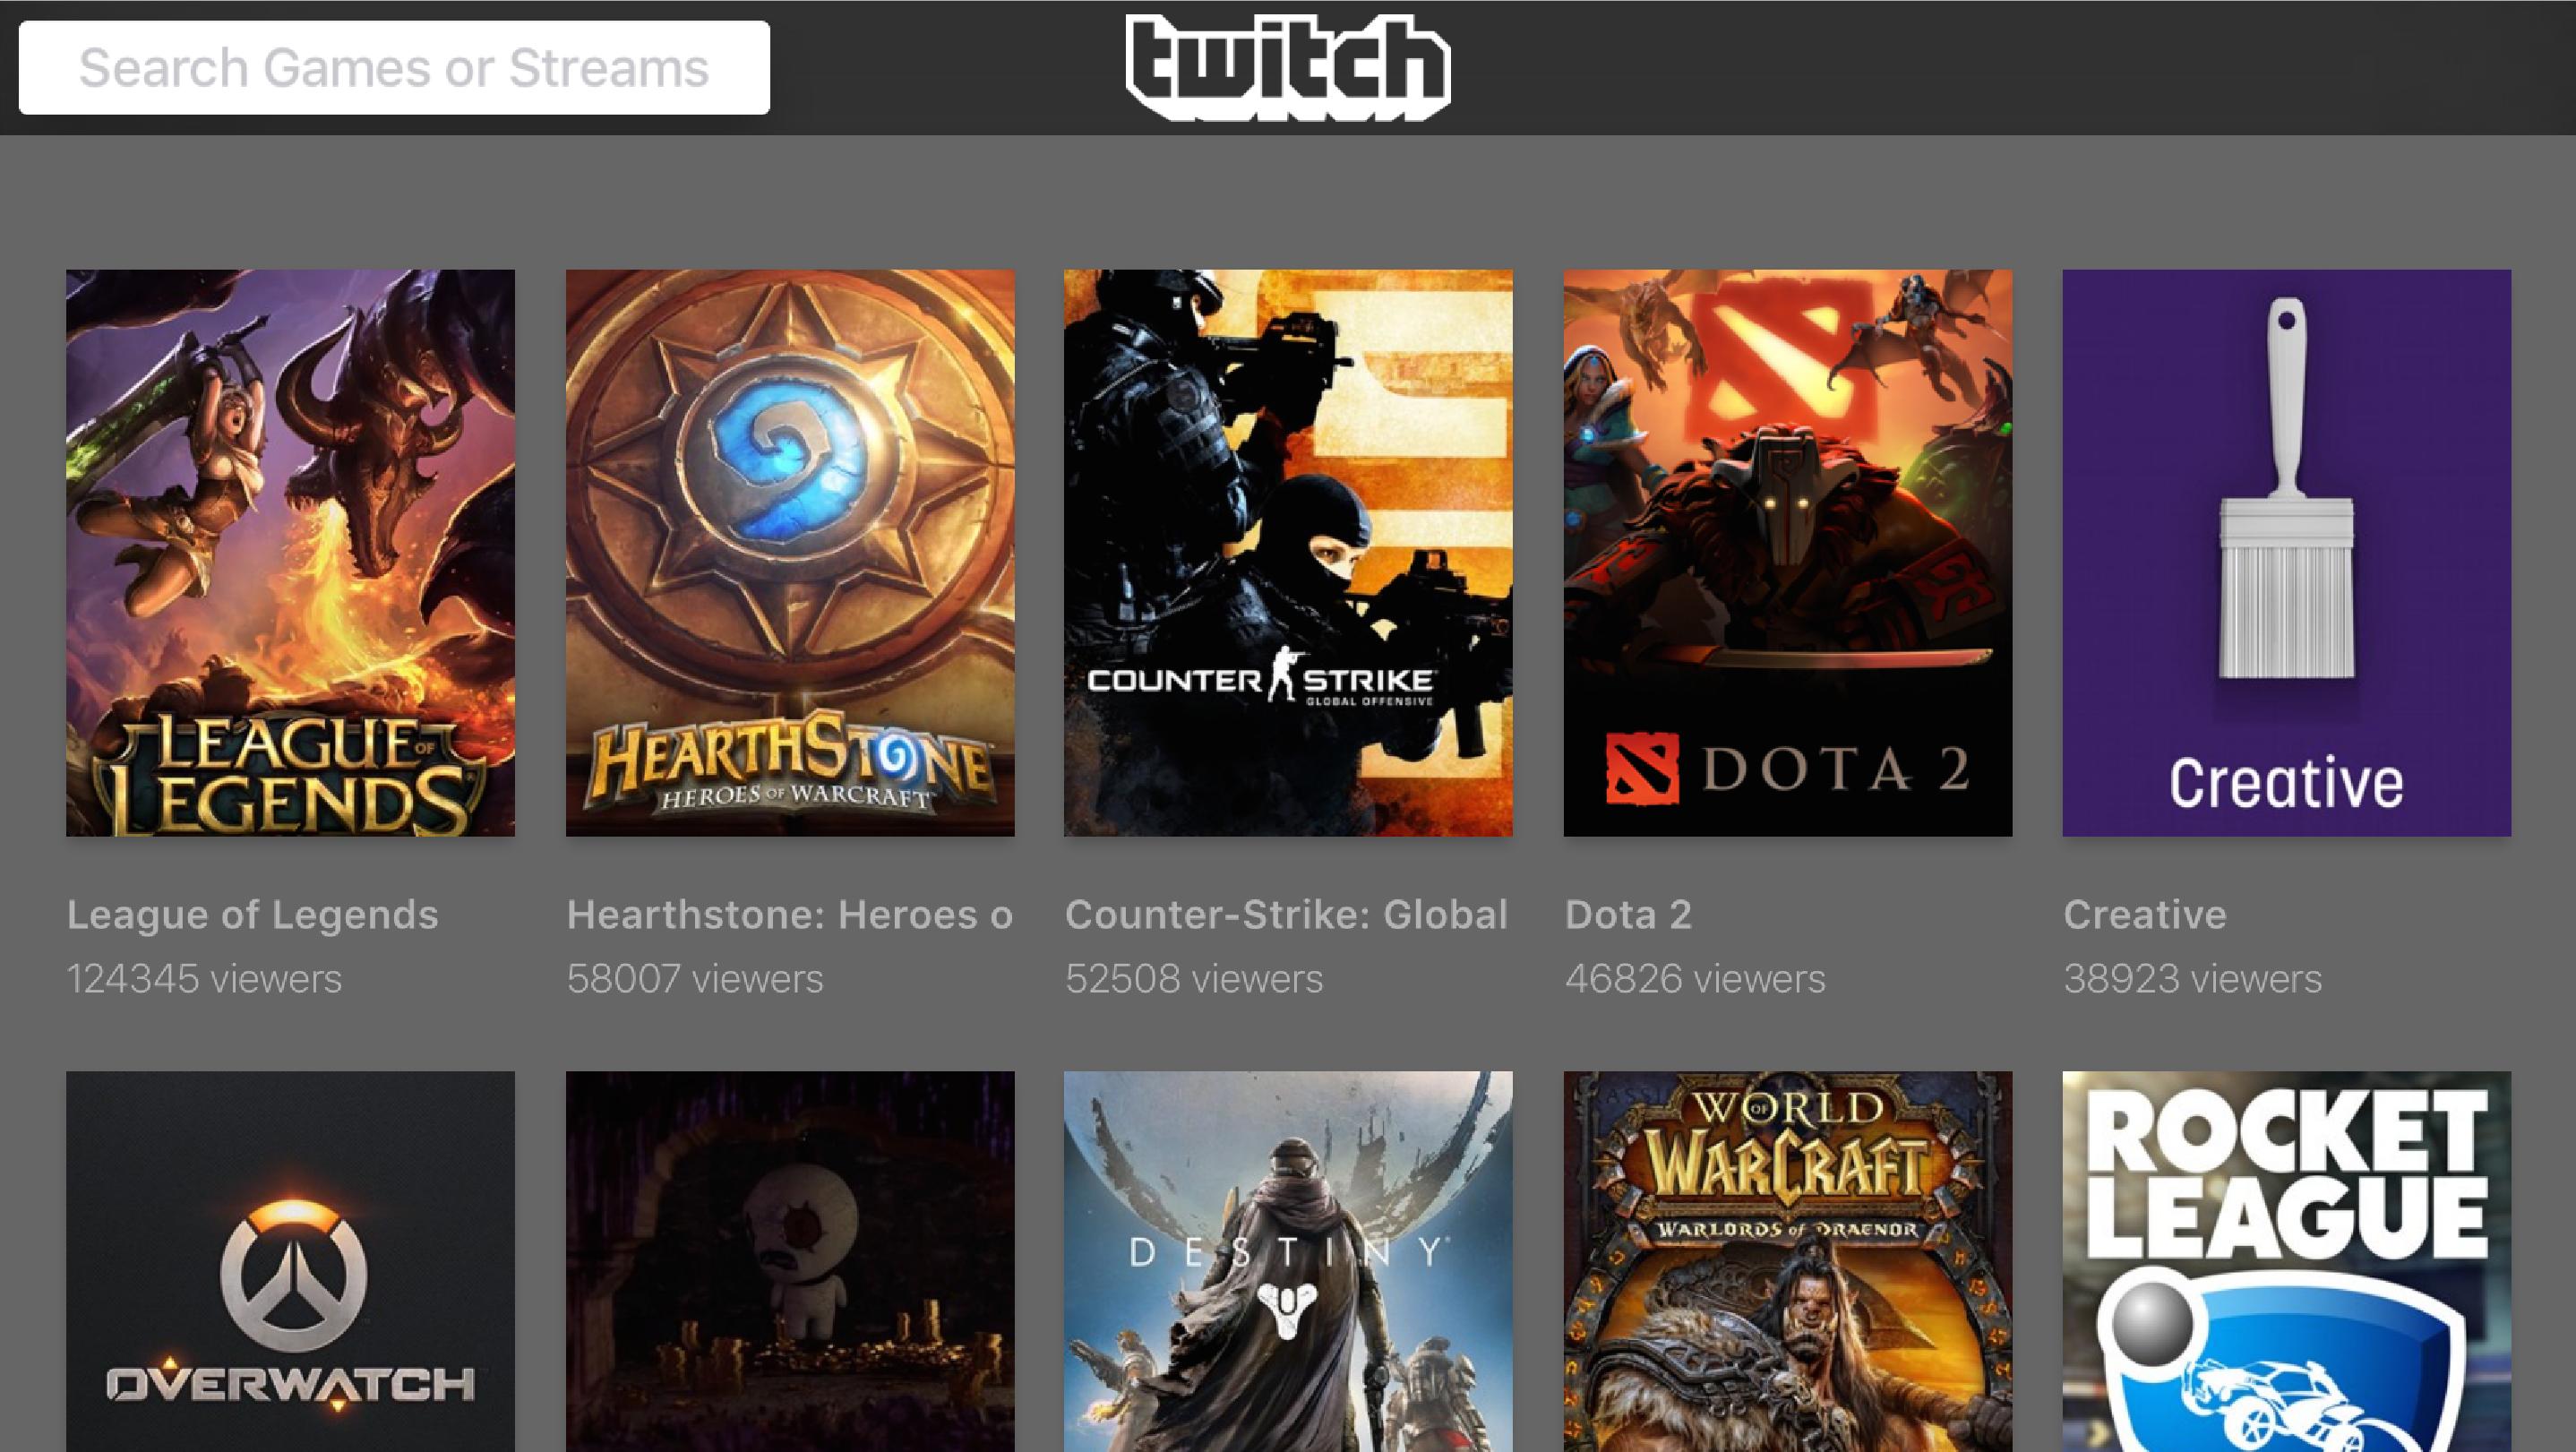Open the Destiny game cover
The width and height of the screenshot is (2576, 1452).
[x=1288, y=1262]
